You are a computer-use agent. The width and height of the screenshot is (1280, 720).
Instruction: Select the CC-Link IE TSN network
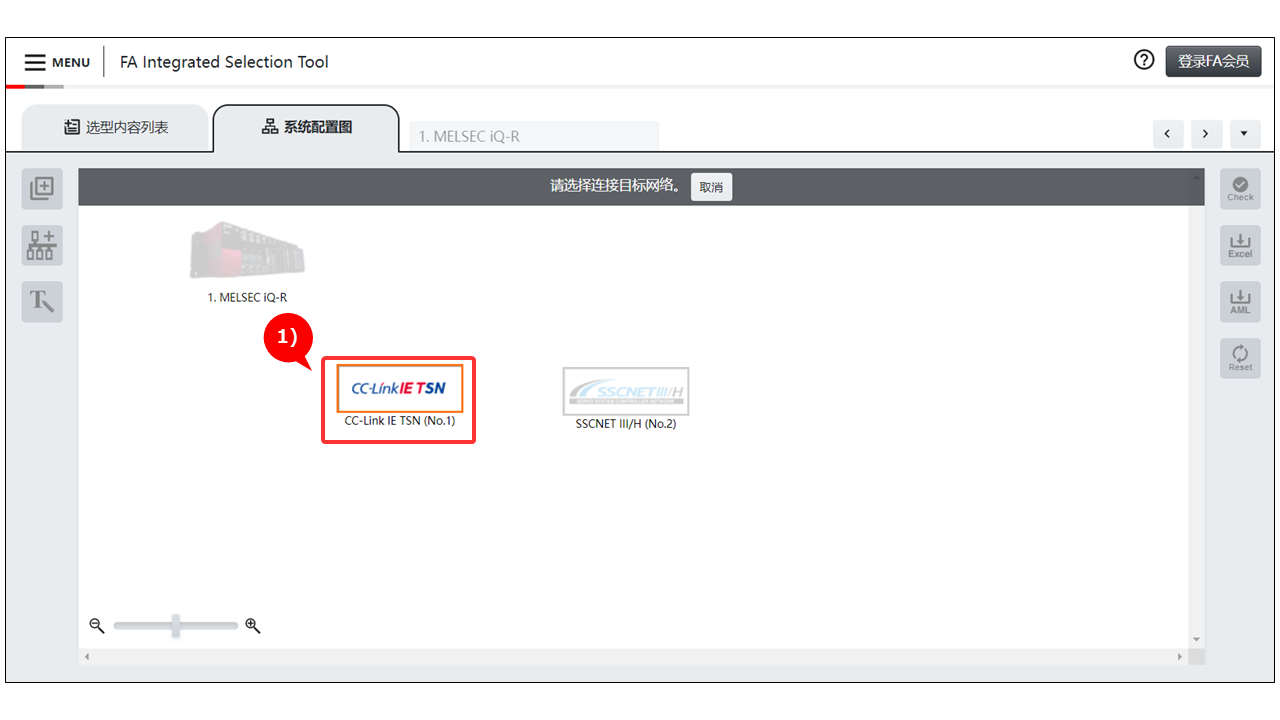(399, 390)
